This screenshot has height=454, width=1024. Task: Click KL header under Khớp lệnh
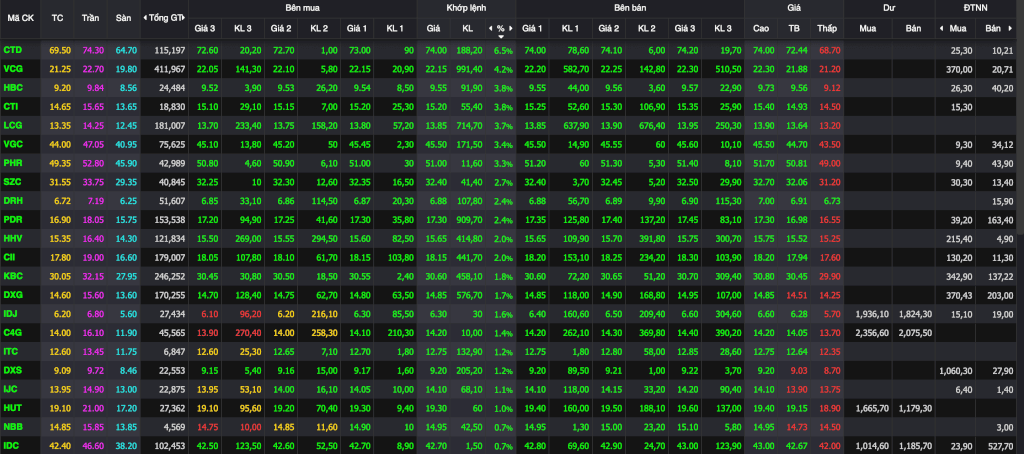(x=467, y=28)
